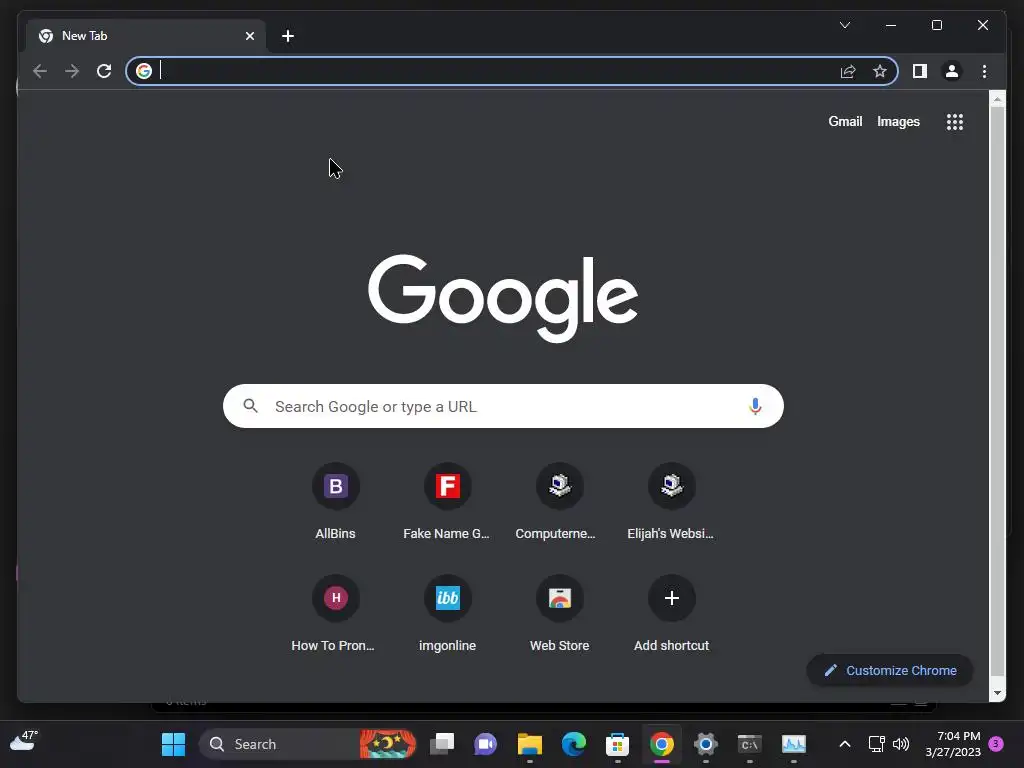Click the Customize Chrome button
1024x768 pixels.
pos(890,670)
